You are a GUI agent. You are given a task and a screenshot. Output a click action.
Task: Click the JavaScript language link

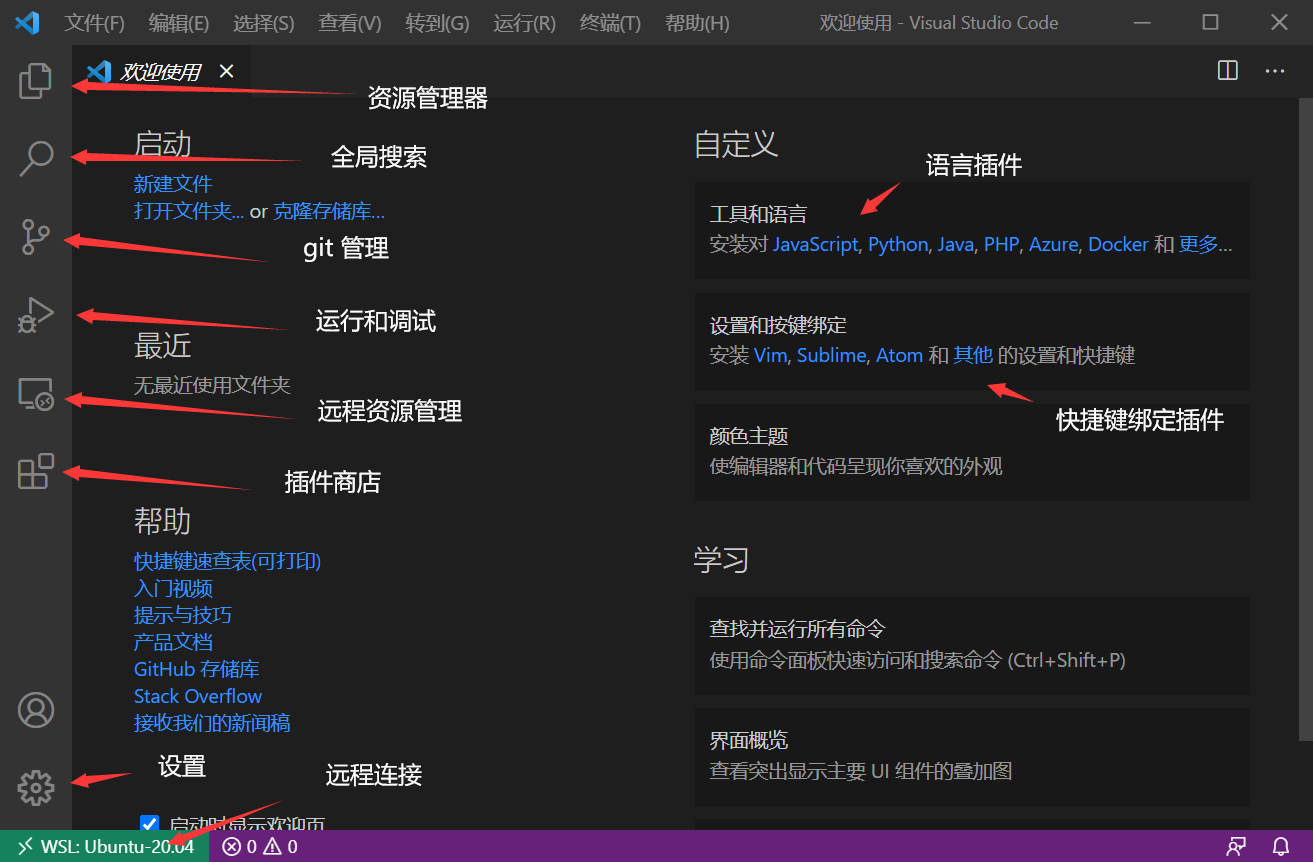click(x=815, y=244)
